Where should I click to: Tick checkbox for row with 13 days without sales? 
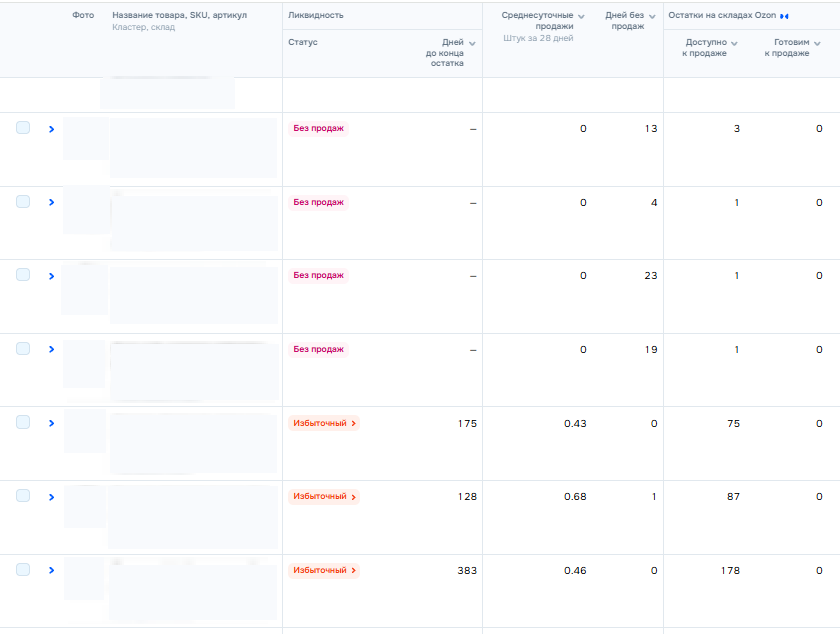(x=23, y=128)
